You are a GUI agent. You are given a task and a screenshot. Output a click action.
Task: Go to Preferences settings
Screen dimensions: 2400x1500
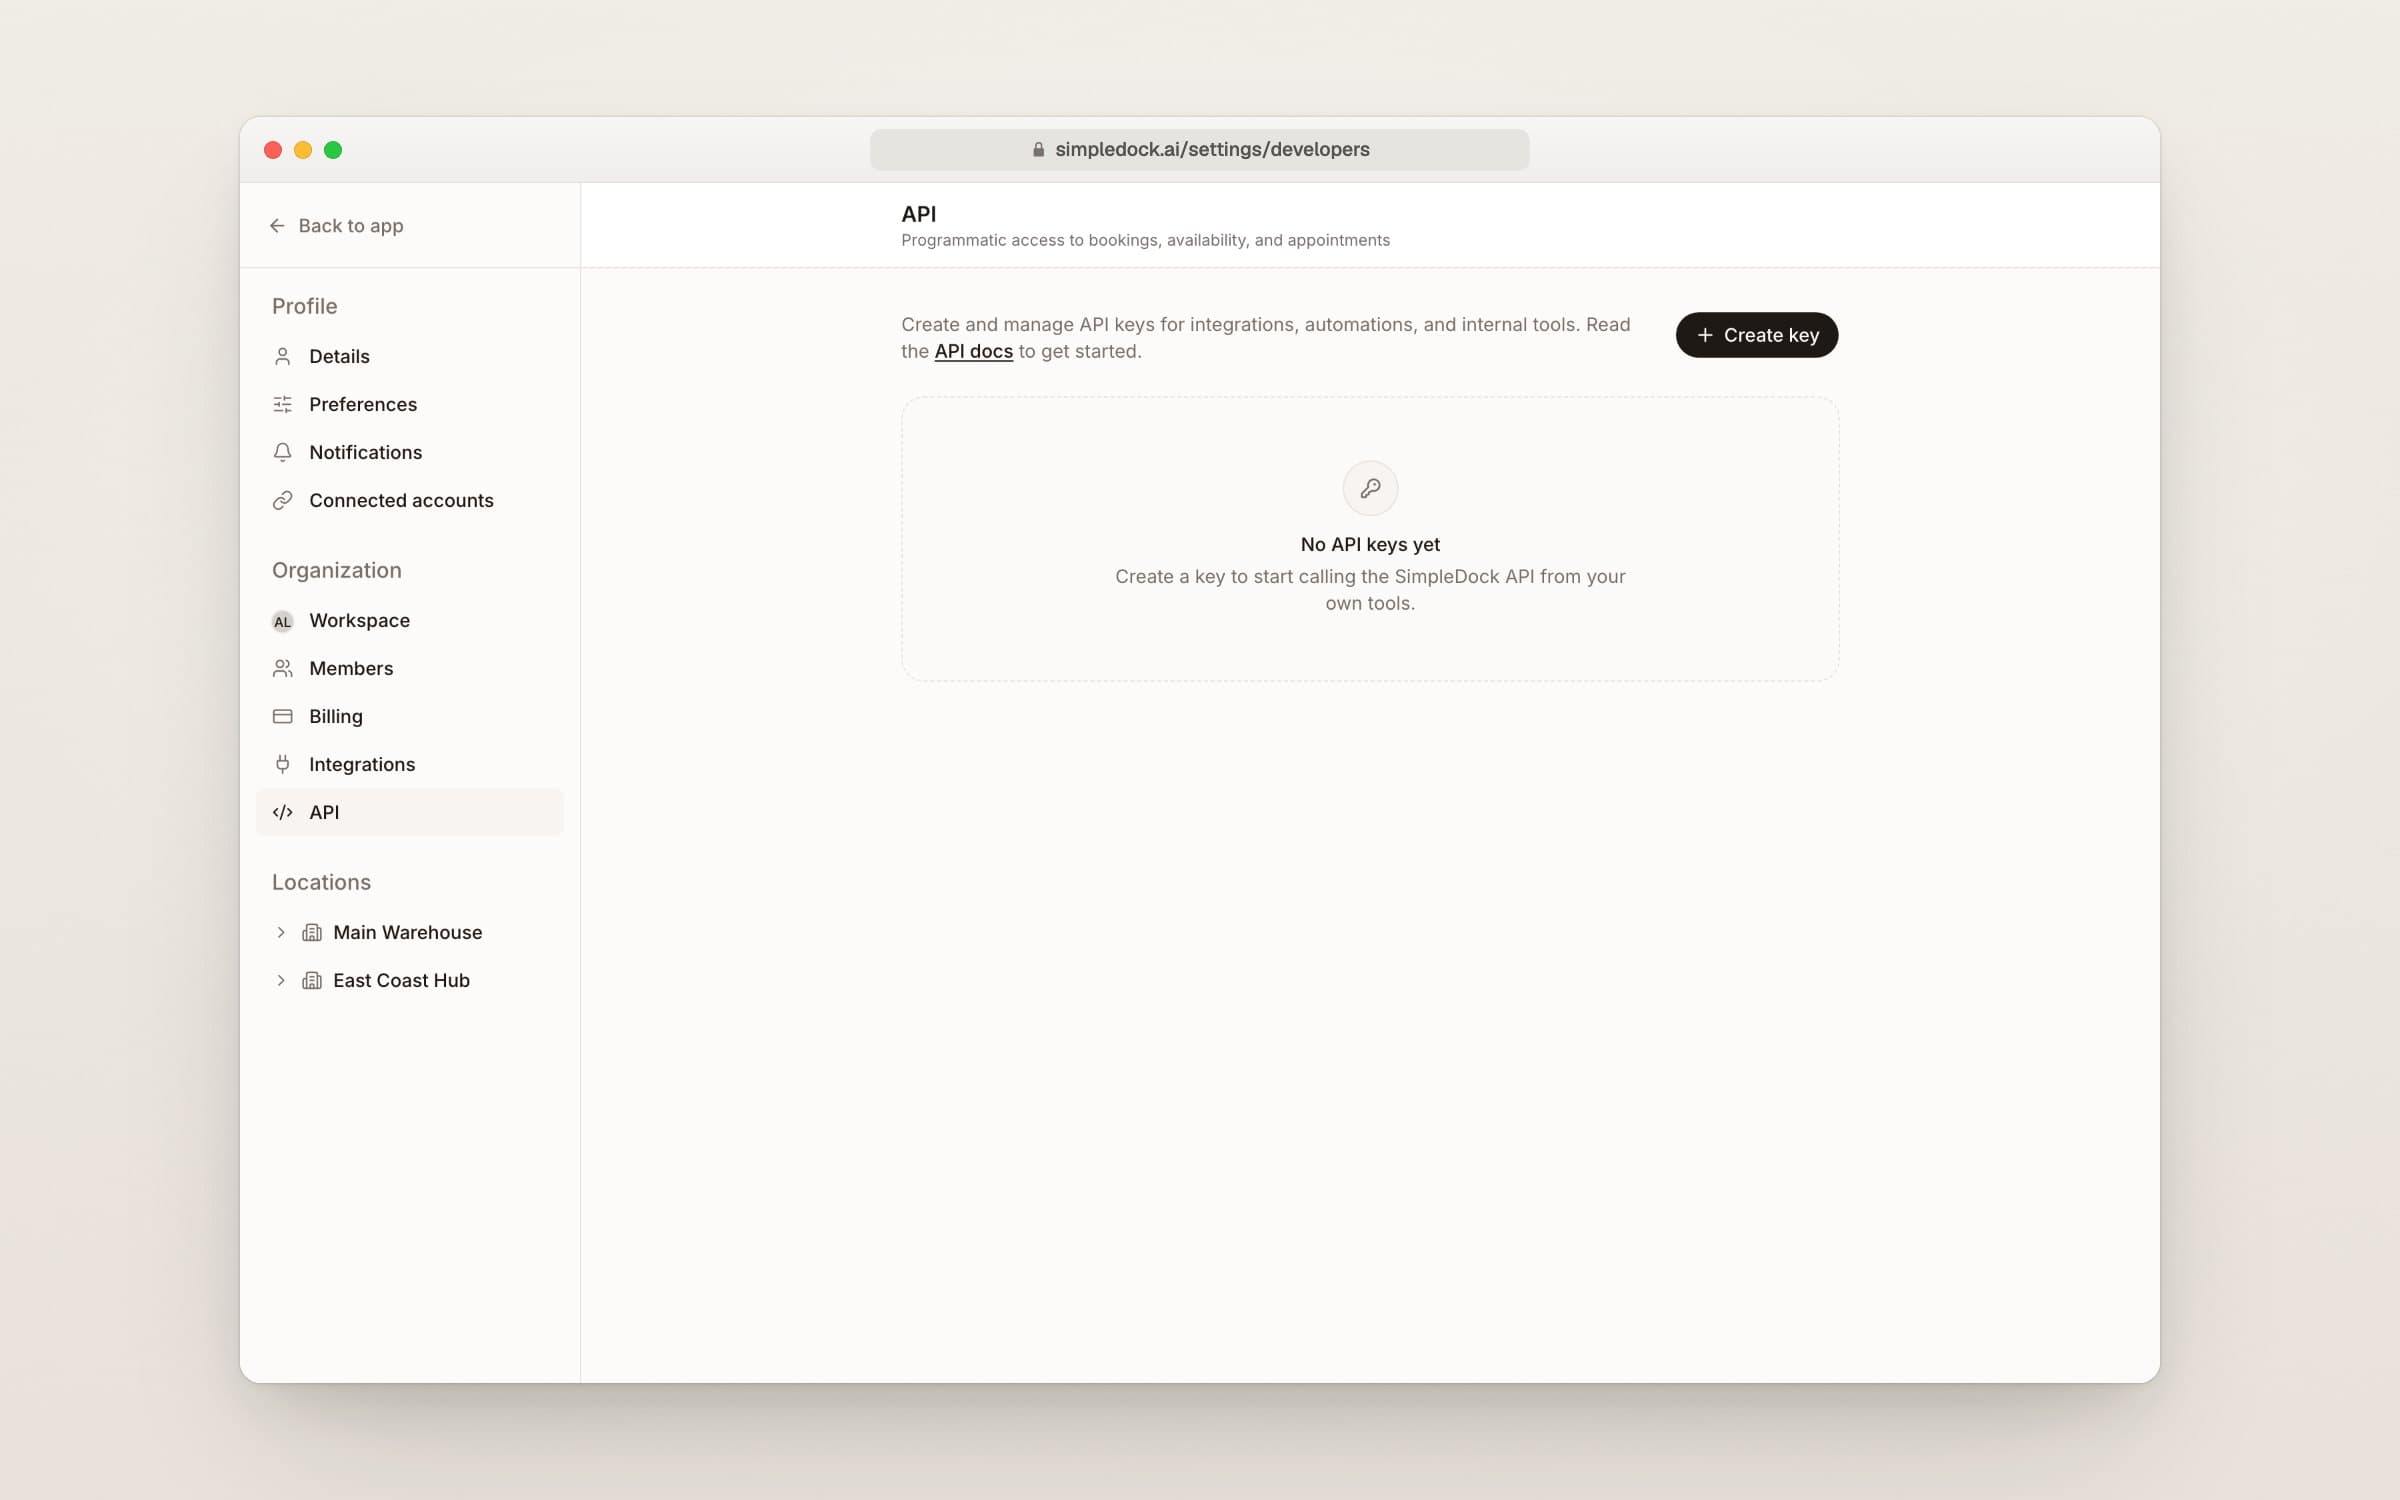click(410, 404)
